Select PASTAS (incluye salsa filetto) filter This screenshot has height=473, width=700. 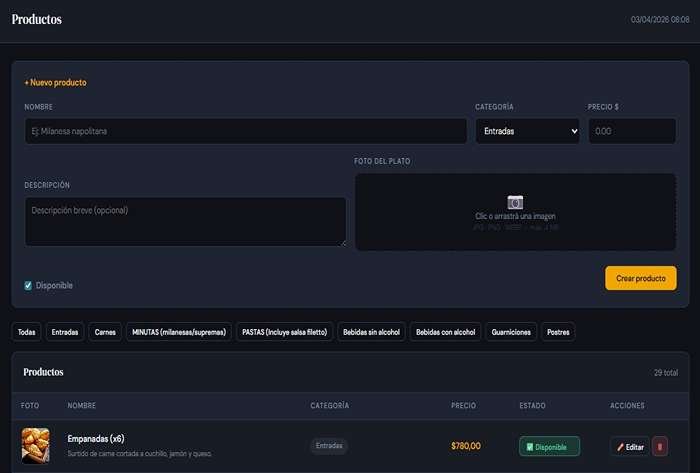click(284, 332)
